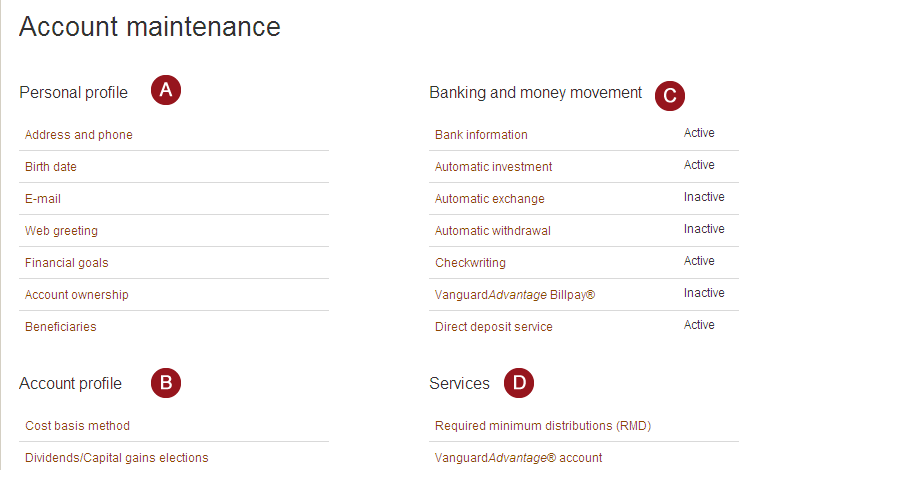
Task: Open Cost basis method
Action: click(x=77, y=425)
